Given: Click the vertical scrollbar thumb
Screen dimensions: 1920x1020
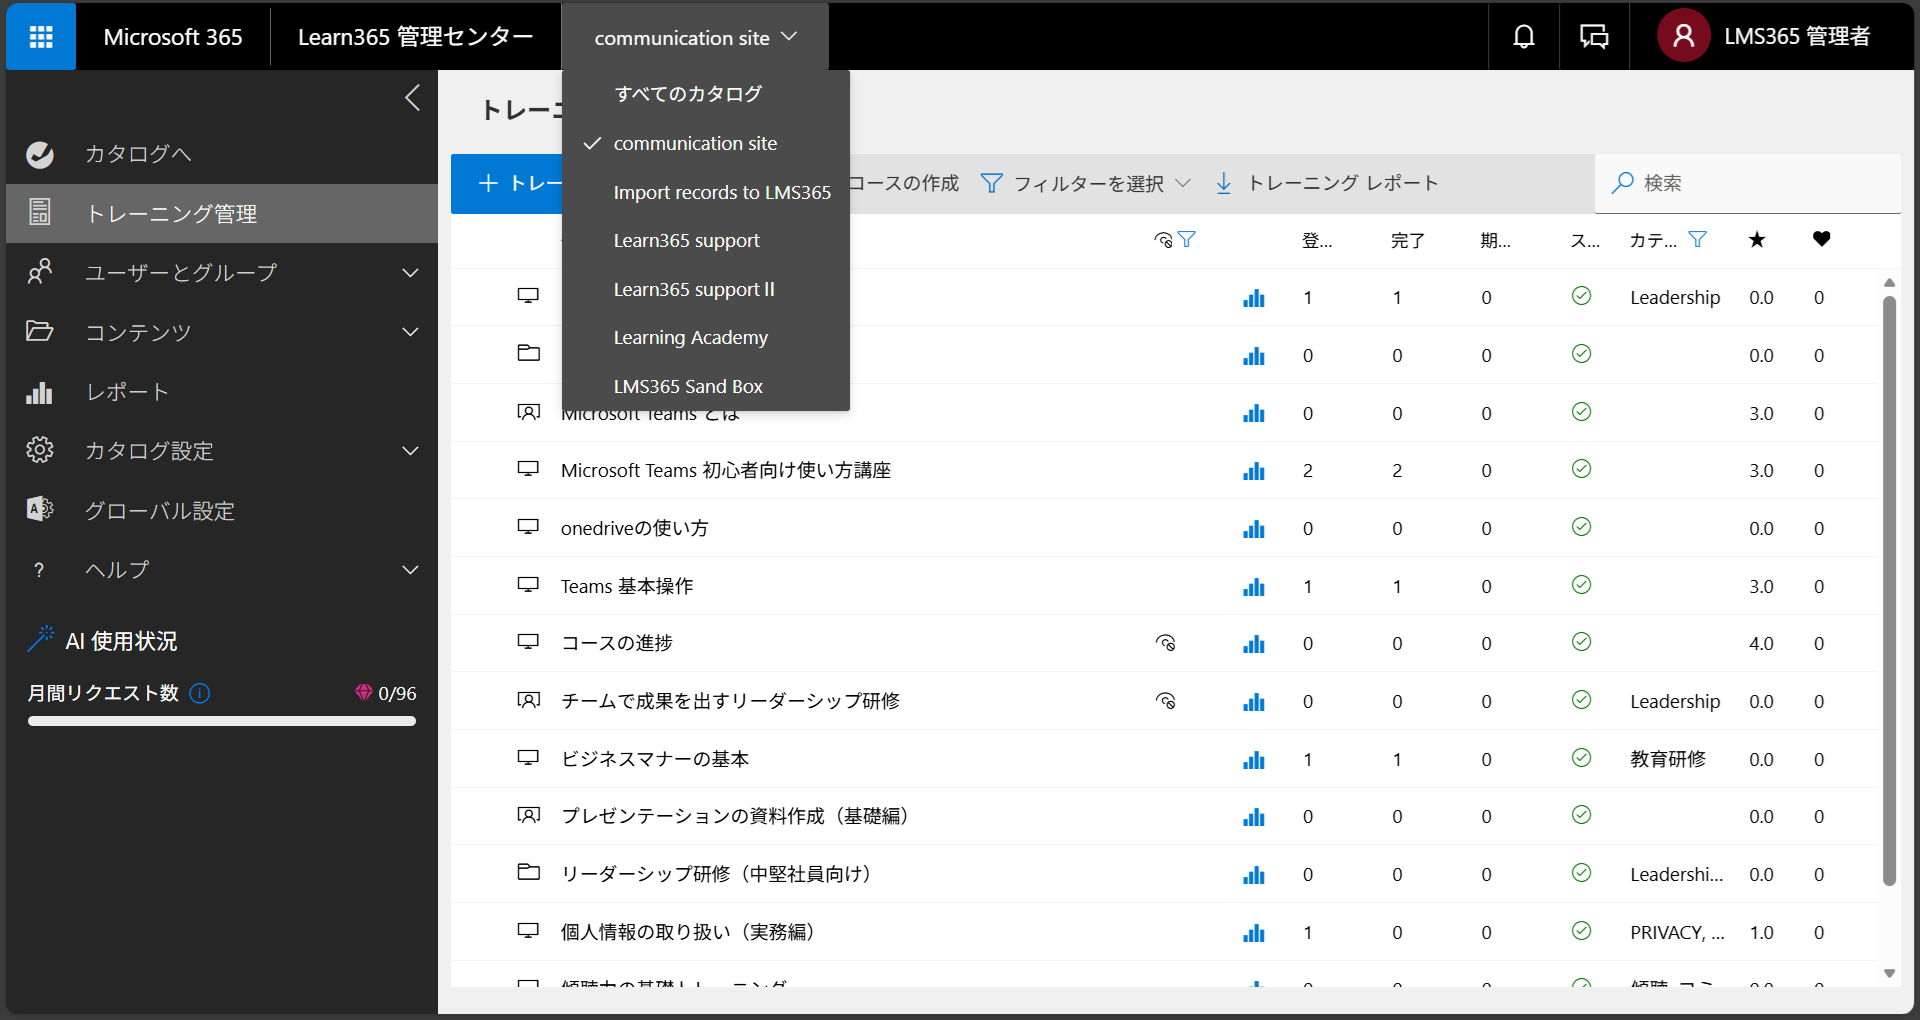Looking at the screenshot, I should 1889,590.
